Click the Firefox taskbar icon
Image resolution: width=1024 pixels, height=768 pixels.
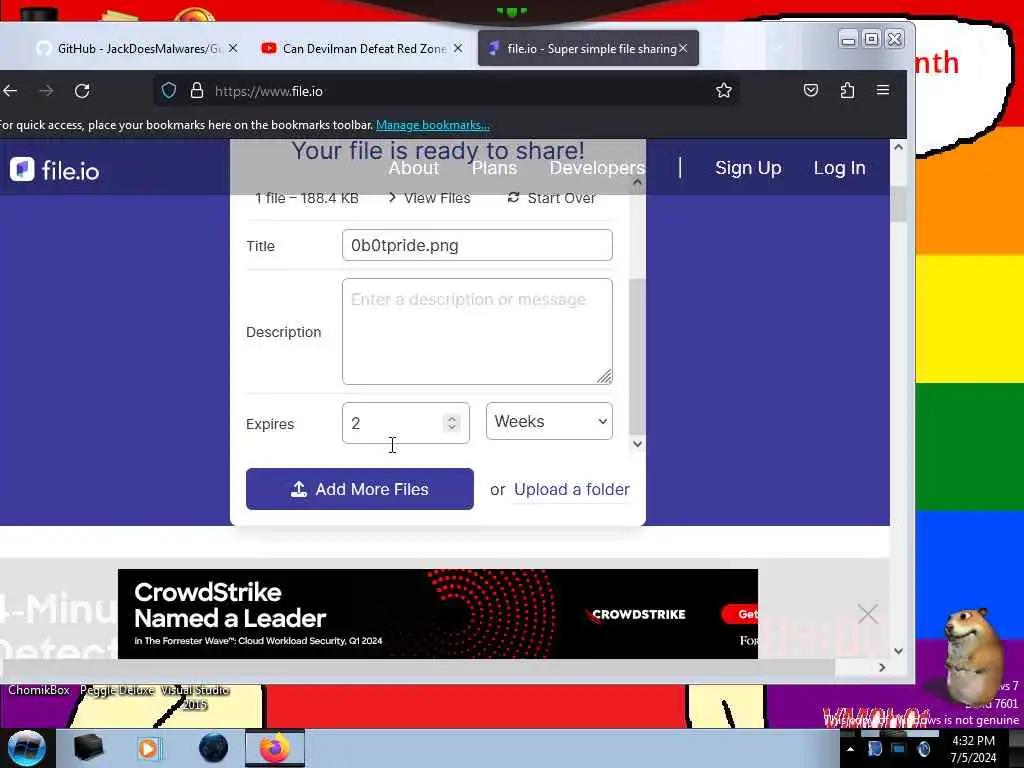274,748
